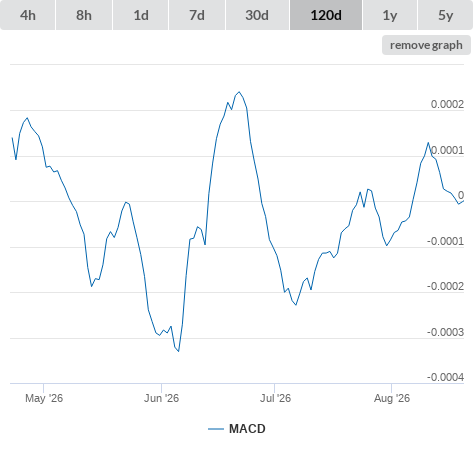Show the 5y time range
Image resolution: width=474 pixels, height=455 pixels.
[x=445, y=15]
